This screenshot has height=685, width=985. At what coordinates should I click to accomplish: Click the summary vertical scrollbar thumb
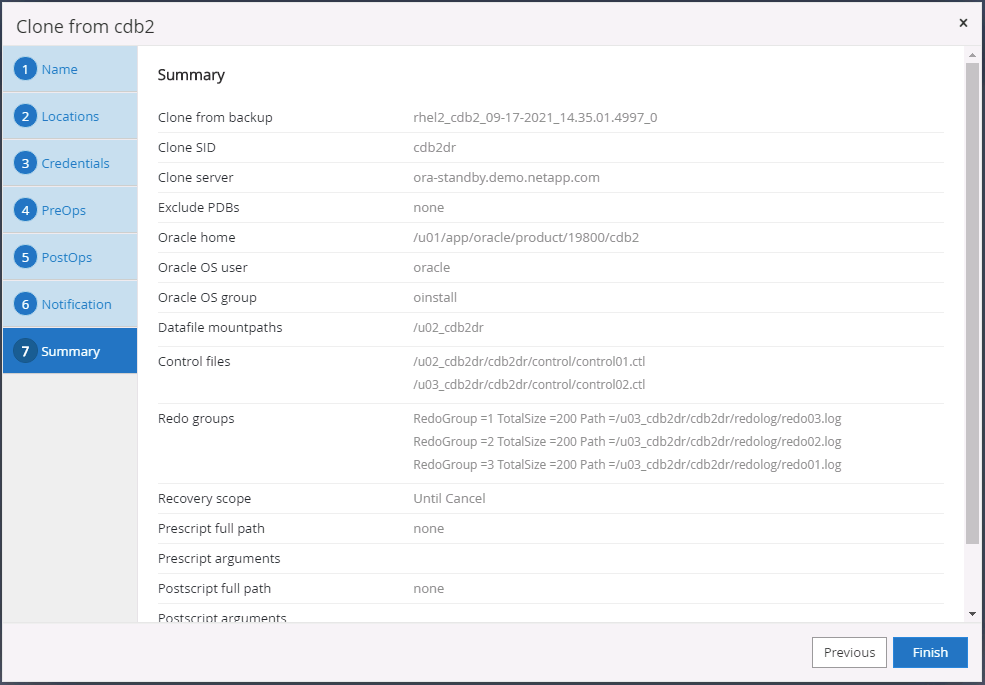tap(972, 300)
